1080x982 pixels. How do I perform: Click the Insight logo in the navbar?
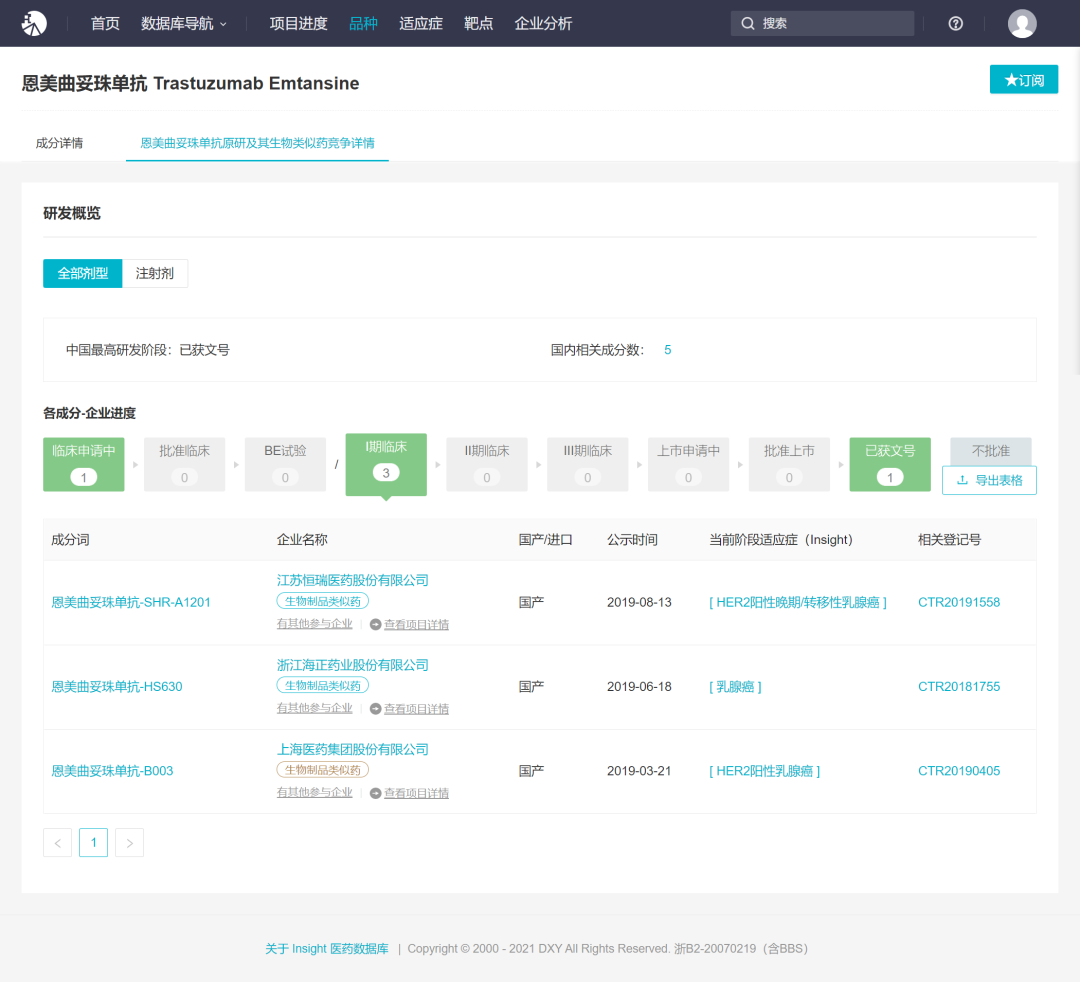pyautogui.click(x=34, y=23)
